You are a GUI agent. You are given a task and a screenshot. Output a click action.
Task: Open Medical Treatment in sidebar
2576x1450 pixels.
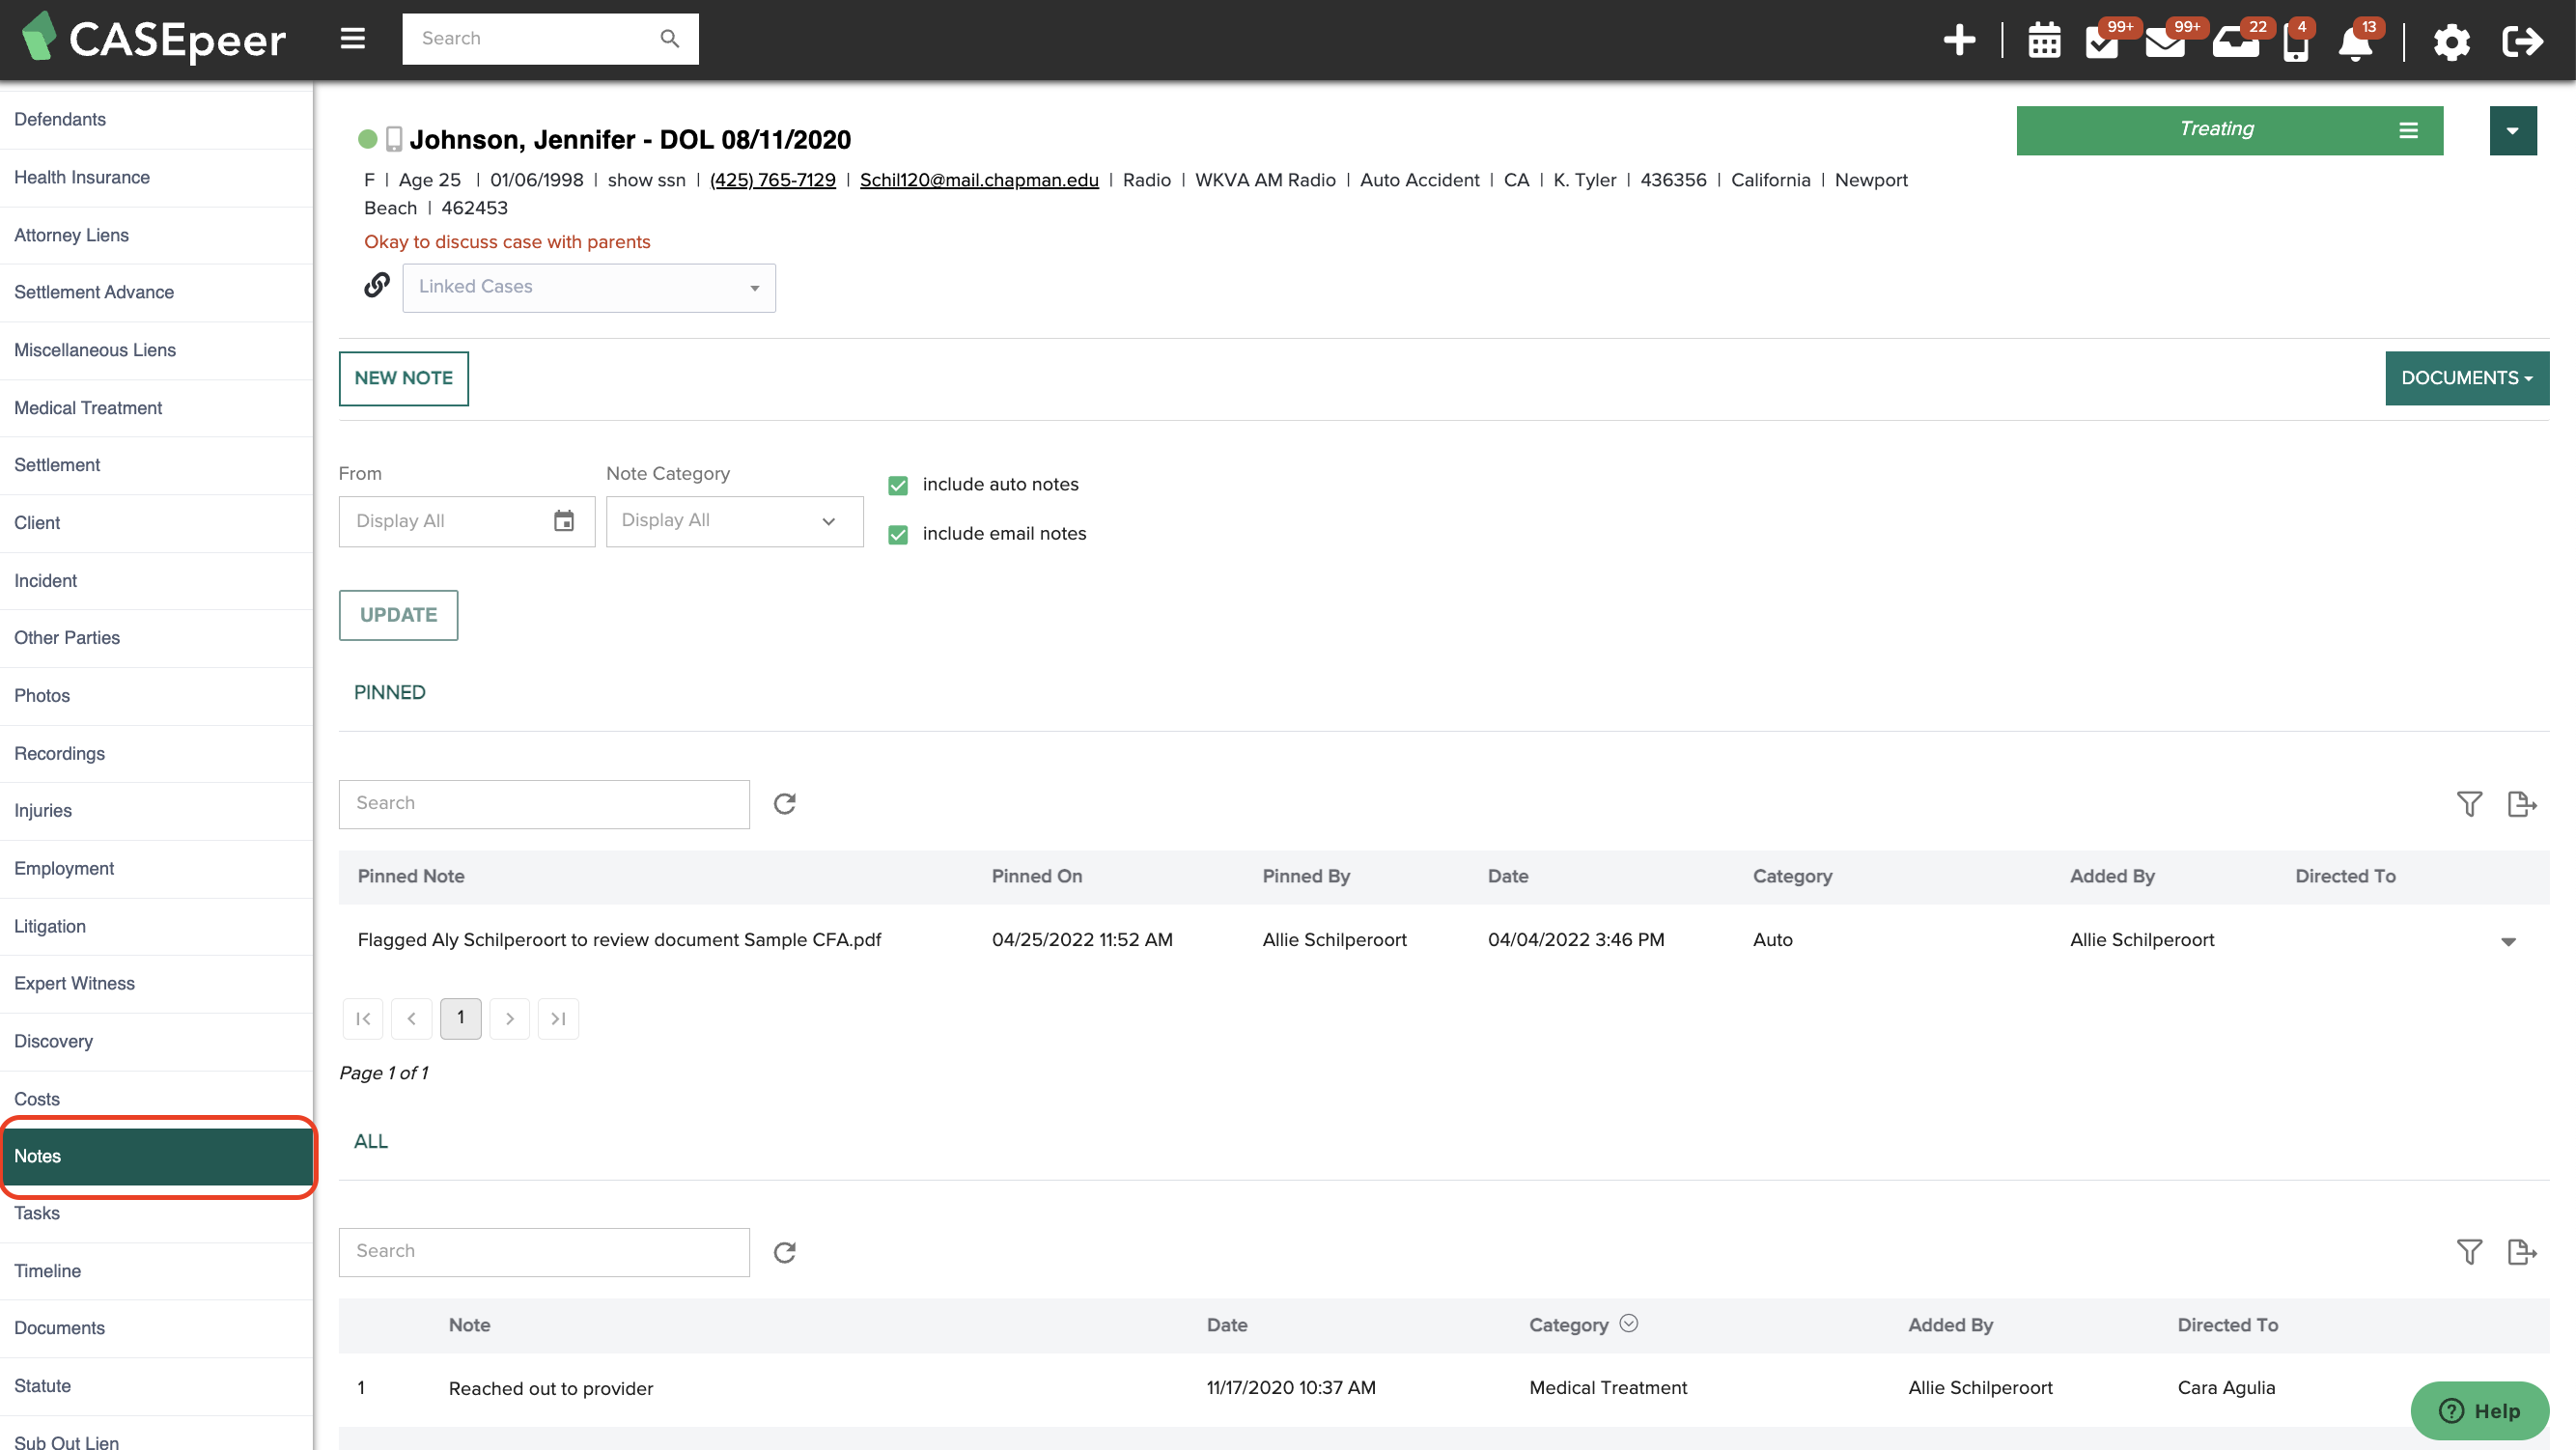tap(157, 408)
